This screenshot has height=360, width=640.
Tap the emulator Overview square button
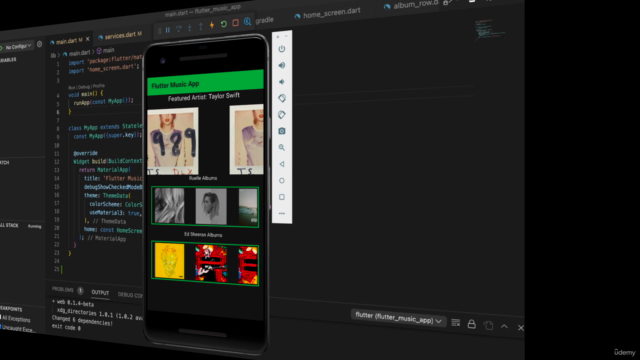click(x=282, y=197)
